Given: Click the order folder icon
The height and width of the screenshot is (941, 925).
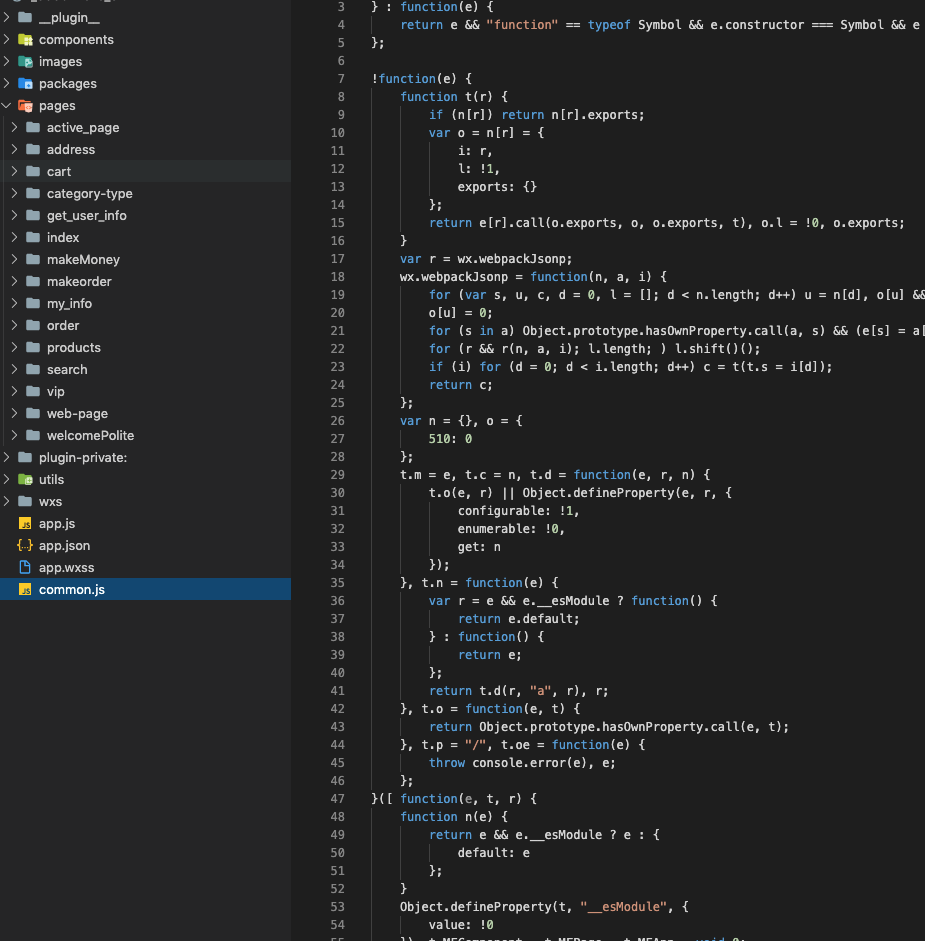Looking at the screenshot, I should click(34, 325).
